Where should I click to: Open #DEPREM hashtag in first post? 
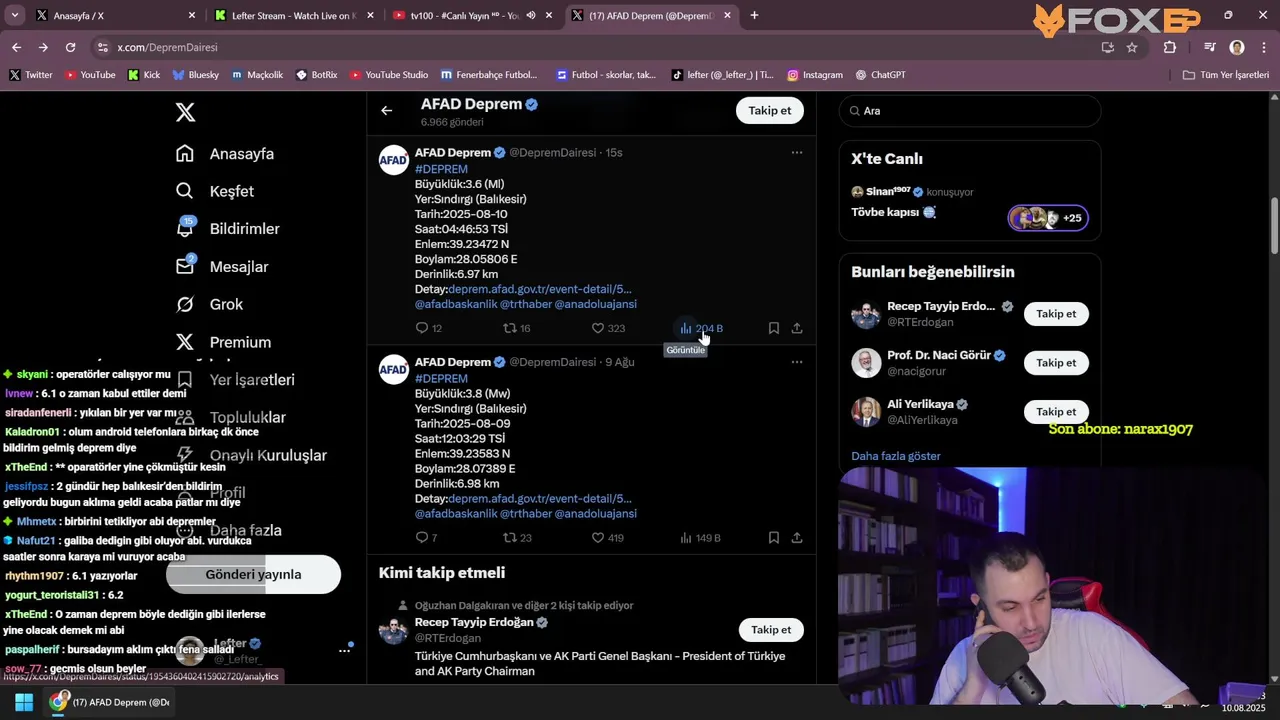[441, 169]
